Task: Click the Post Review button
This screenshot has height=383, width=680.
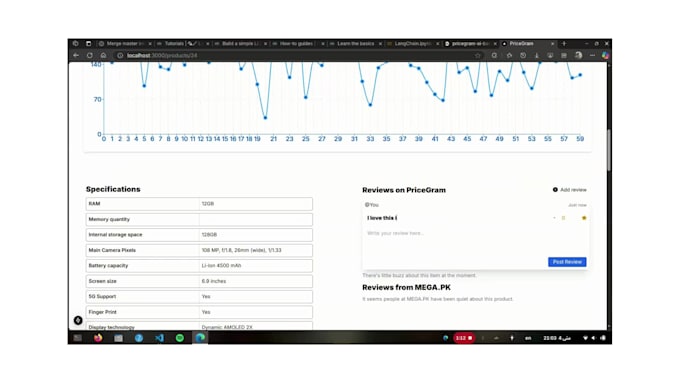Action: (567, 262)
